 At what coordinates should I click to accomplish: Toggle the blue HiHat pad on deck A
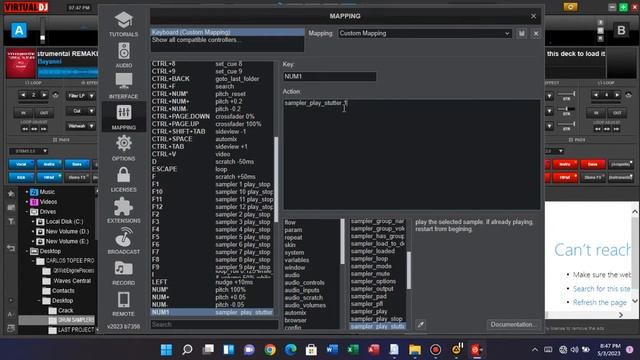49,178
